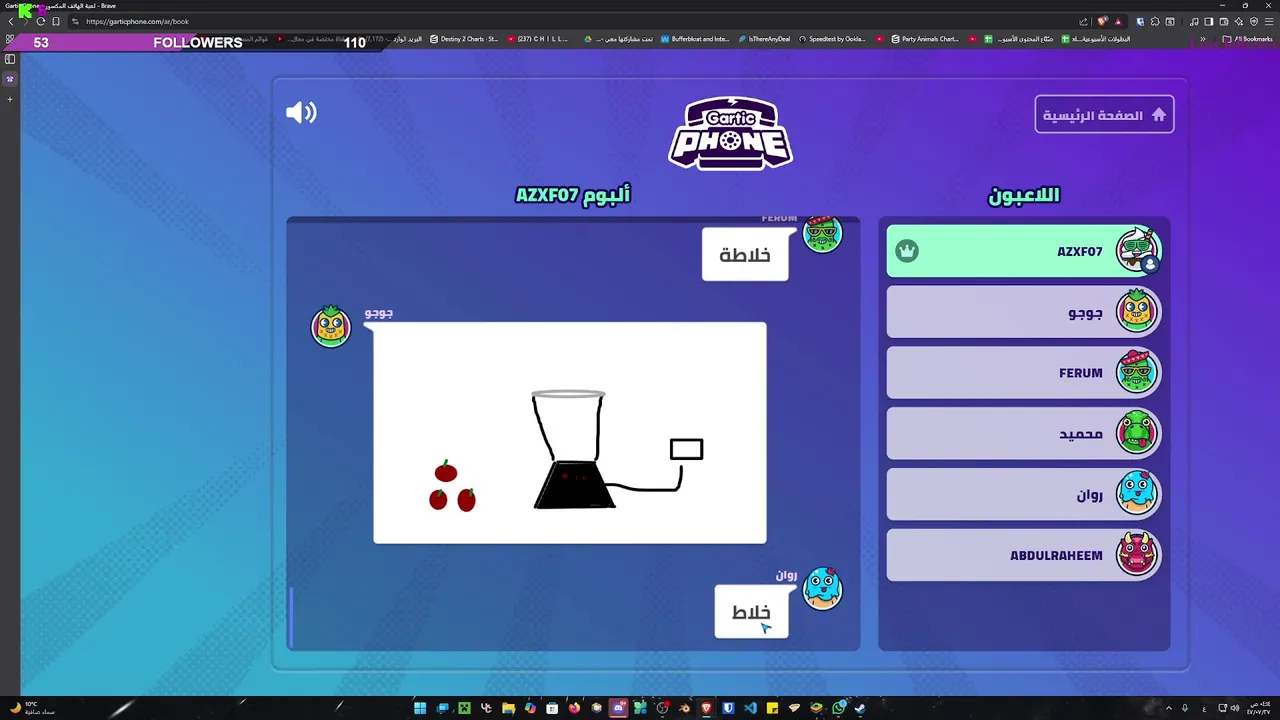Viewport: 1280px width, 720px height.
Task: Toggle the browser sidebar panel icon
Action: [1209, 22]
